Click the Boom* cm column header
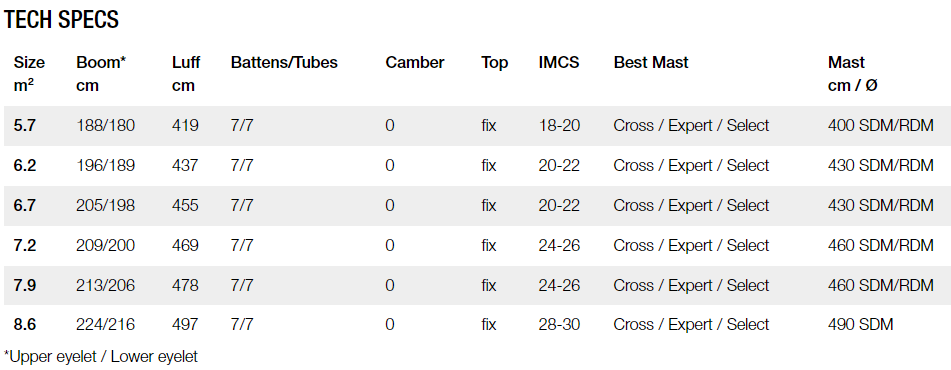 101,74
